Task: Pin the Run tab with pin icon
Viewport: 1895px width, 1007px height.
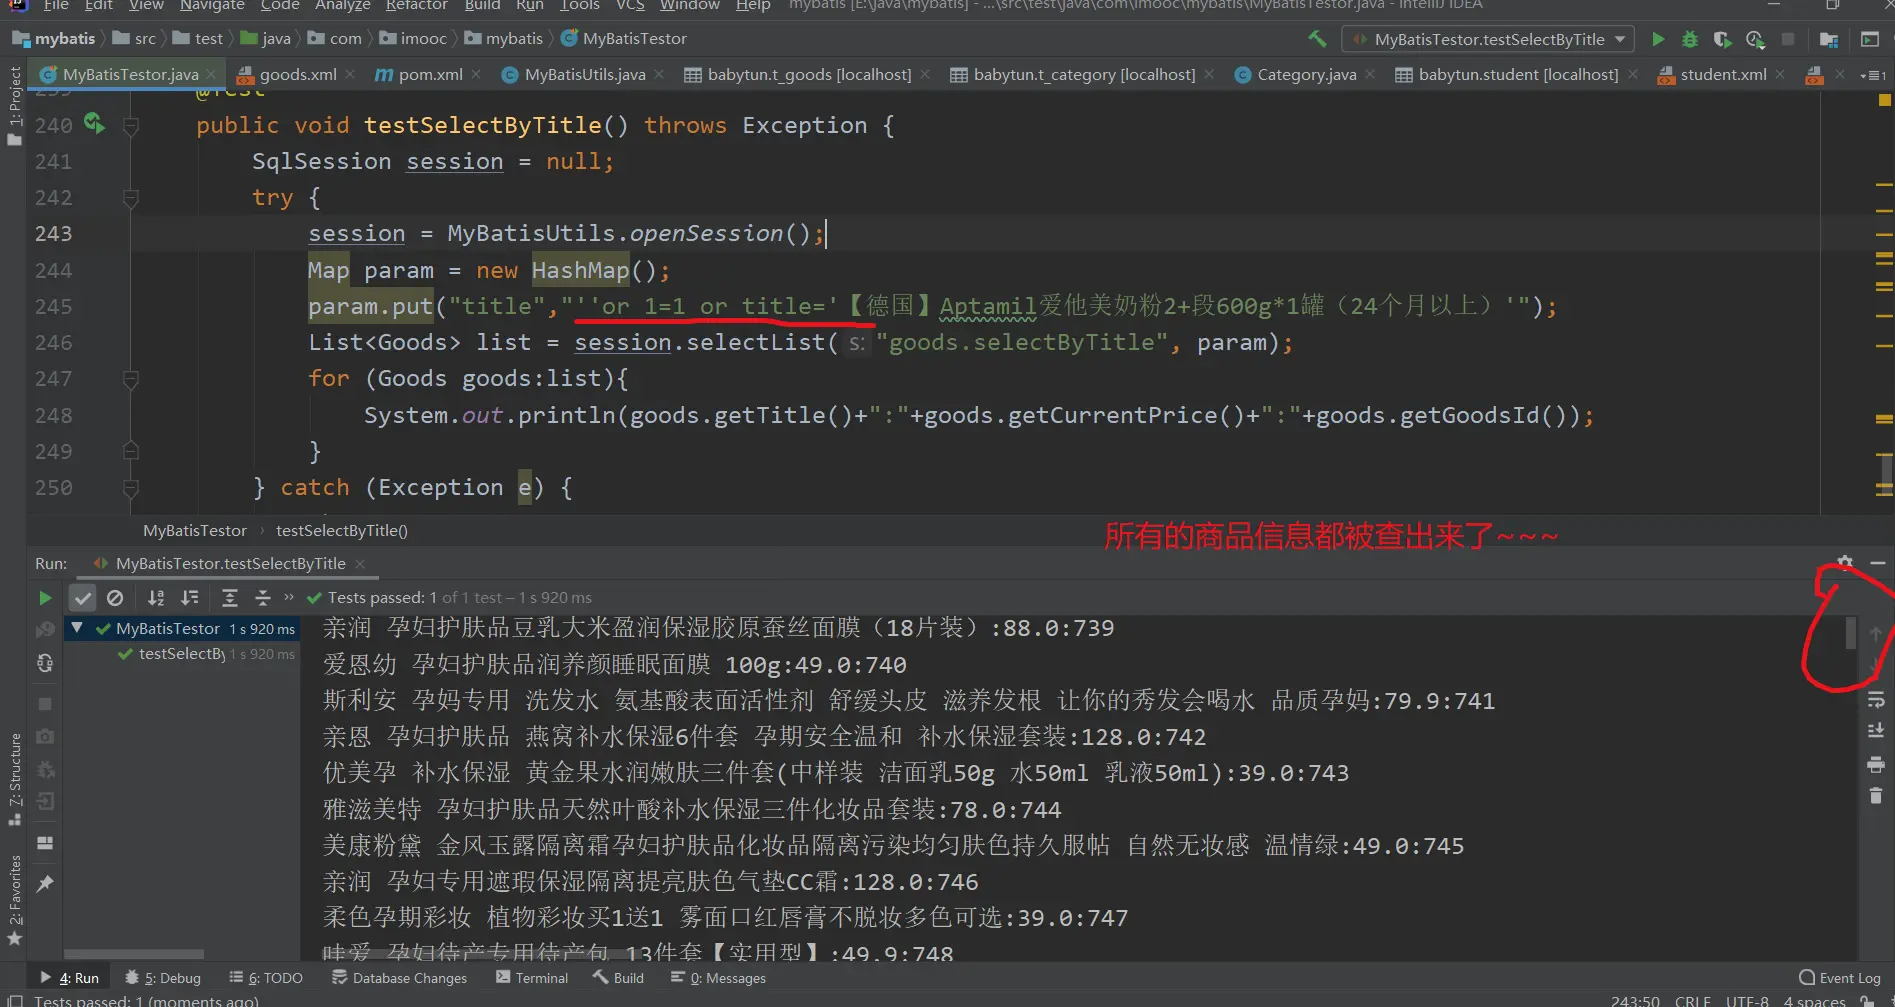Action: (x=45, y=884)
